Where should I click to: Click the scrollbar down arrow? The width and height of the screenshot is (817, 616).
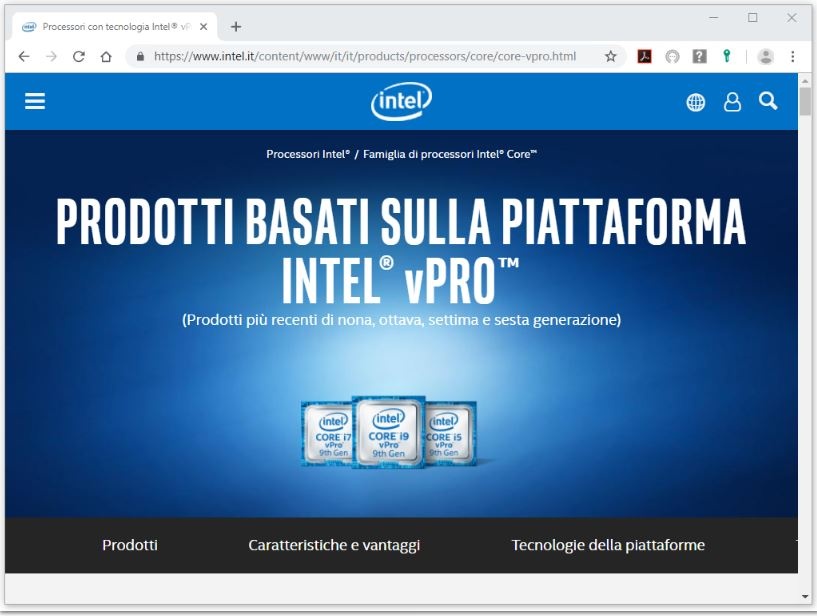pyautogui.click(x=805, y=597)
